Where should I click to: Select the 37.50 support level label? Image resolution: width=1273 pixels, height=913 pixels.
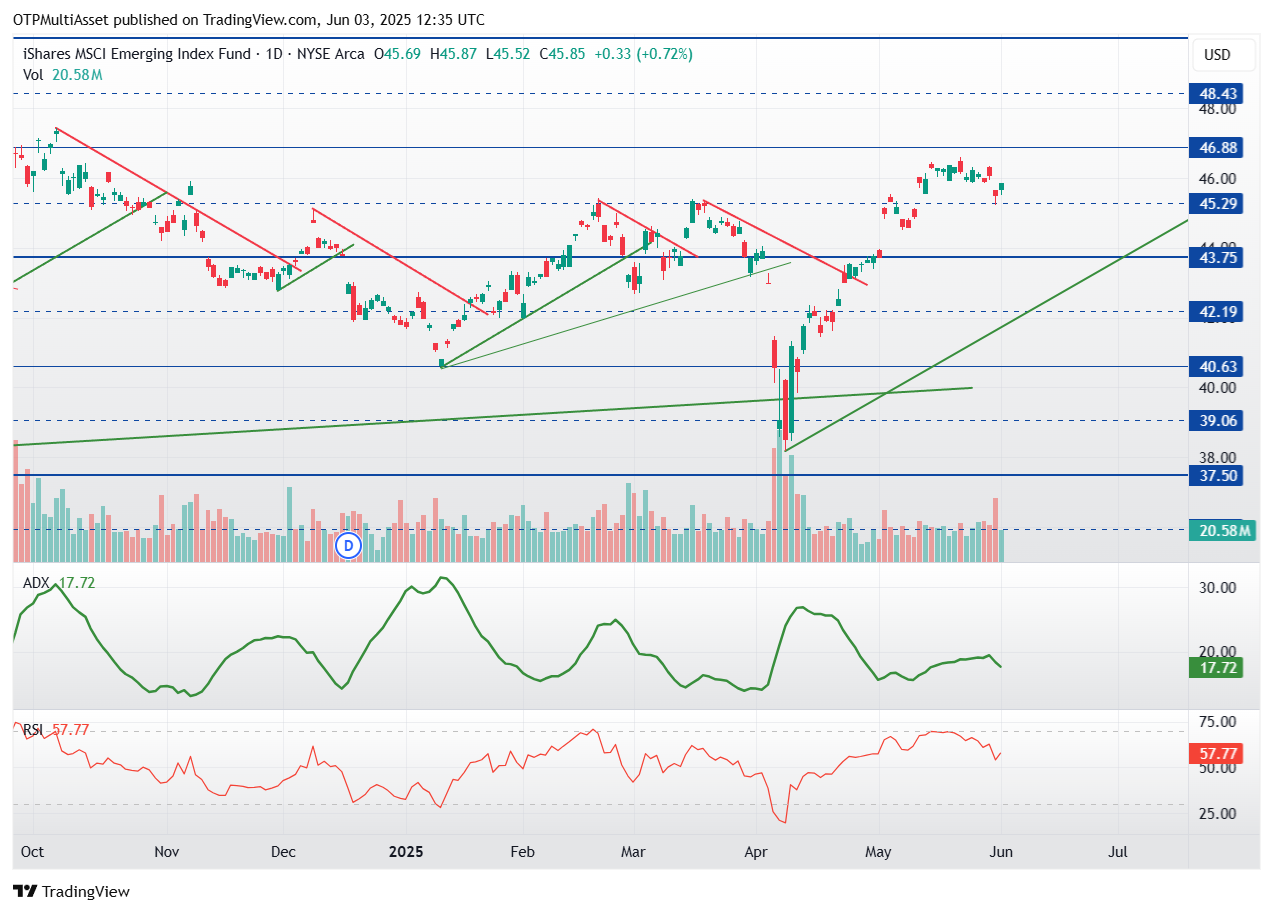1215,475
